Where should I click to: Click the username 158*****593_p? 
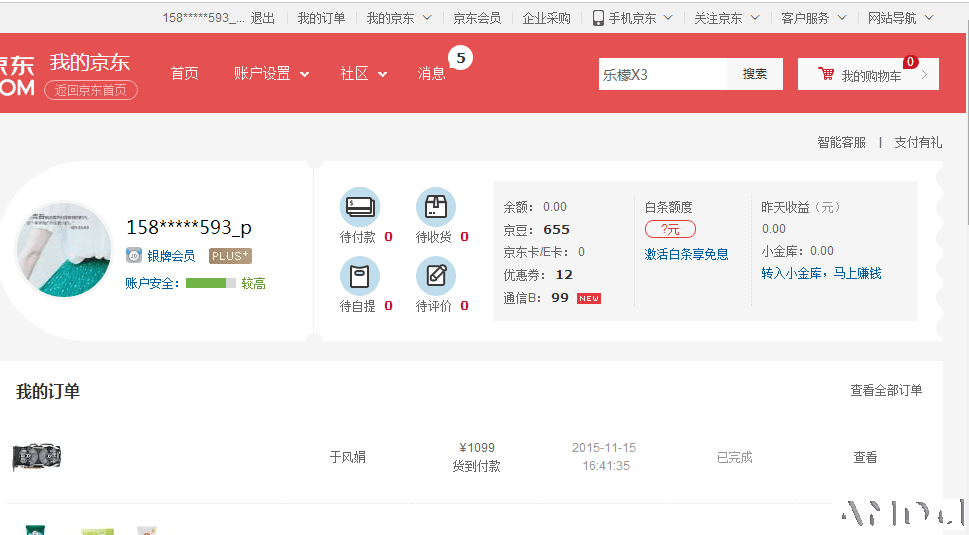189,227
